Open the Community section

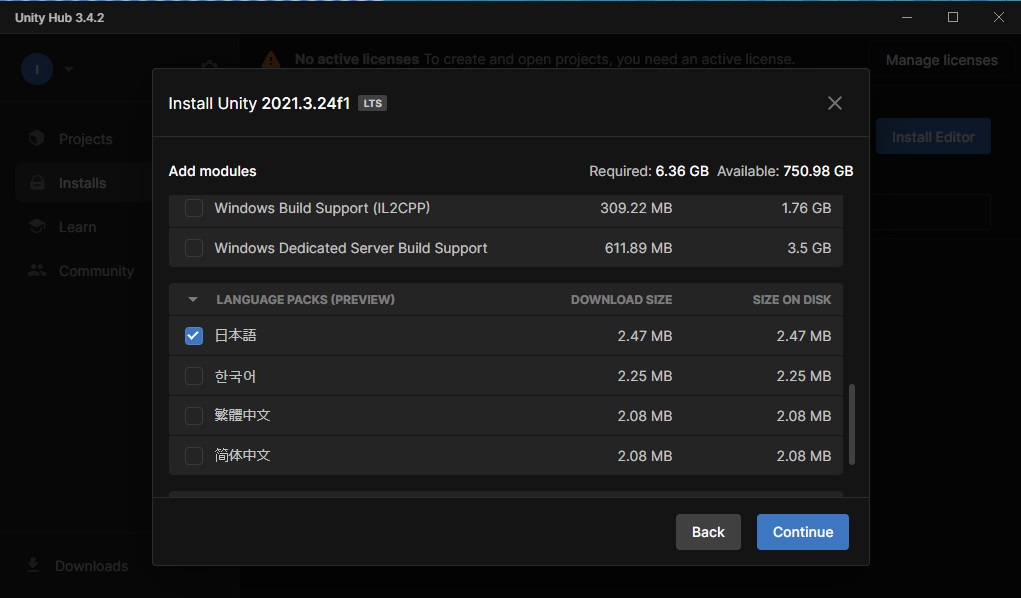coord(96,271)
